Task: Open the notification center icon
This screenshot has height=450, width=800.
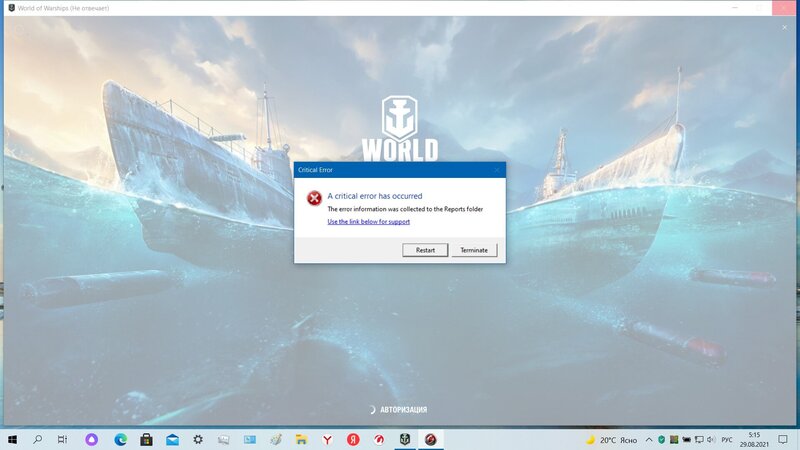Action: tap(783, 439)
